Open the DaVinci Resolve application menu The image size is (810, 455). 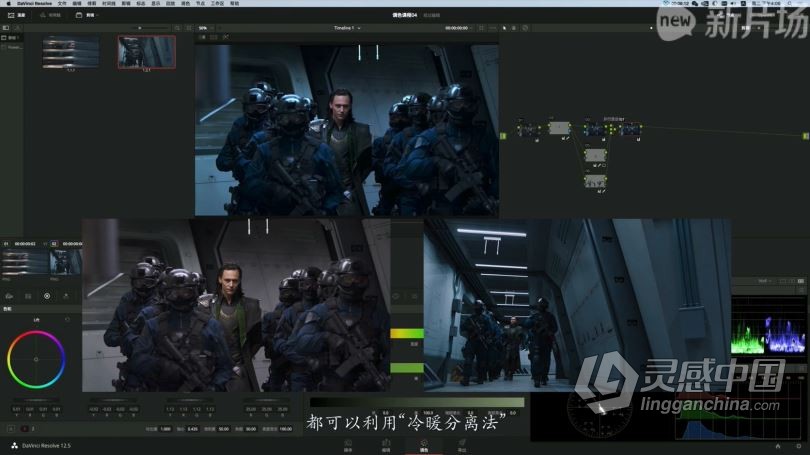tap(34, 3)
